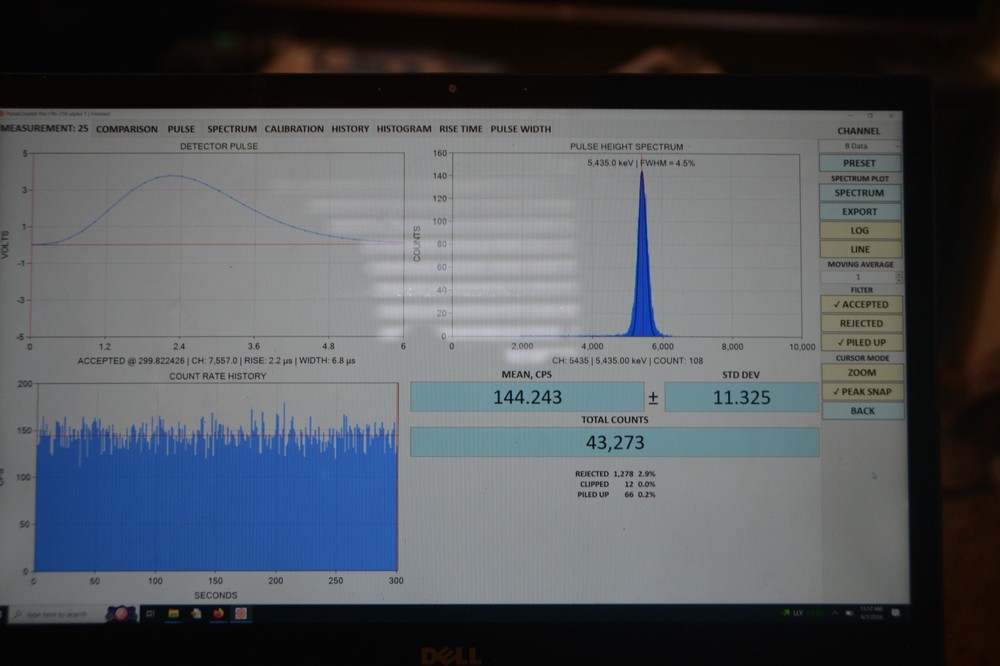Increase Moving Average with stepper arrow
Viewport: 1000px width, 666px height.
[x=899, y=274]
